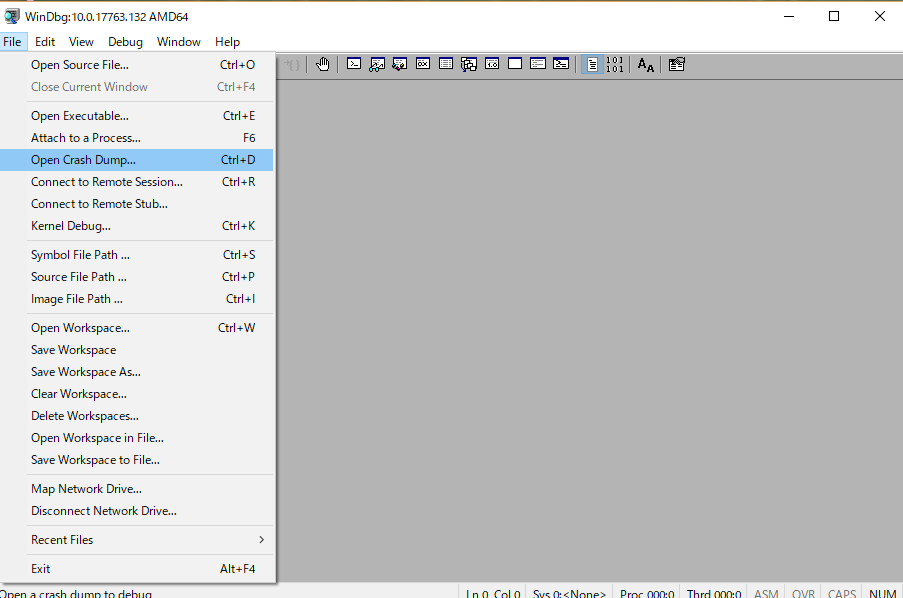Close the File menu via File header
The width and height of the screenshot is (903, 598).
click(x=12, y=41)
